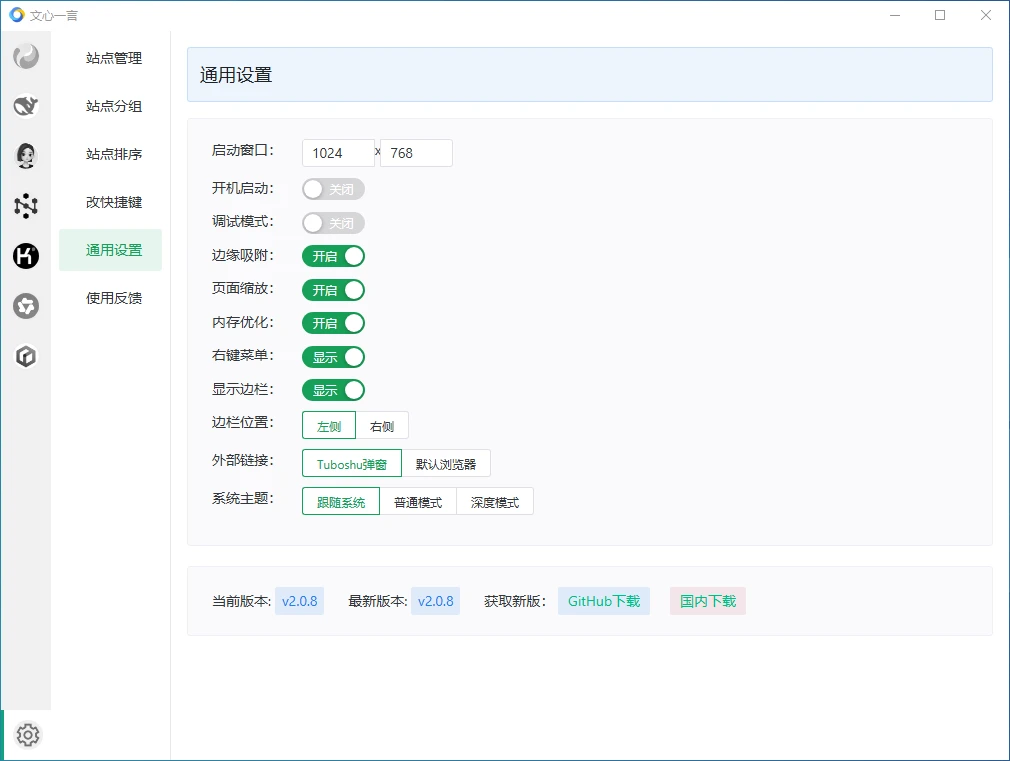Click the startup window width field 1024
This screenshot has width=1010, height=761.
coord(338,153)
